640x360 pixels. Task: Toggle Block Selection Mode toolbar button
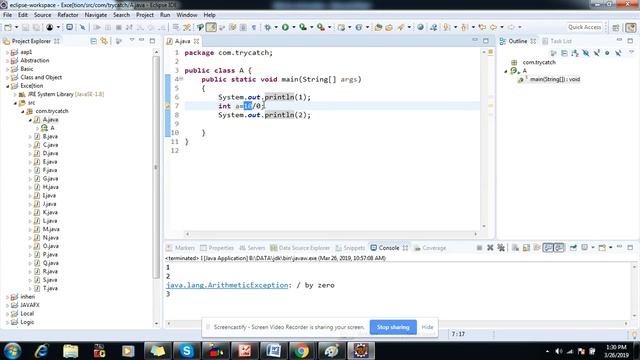[x=243, y=27]
